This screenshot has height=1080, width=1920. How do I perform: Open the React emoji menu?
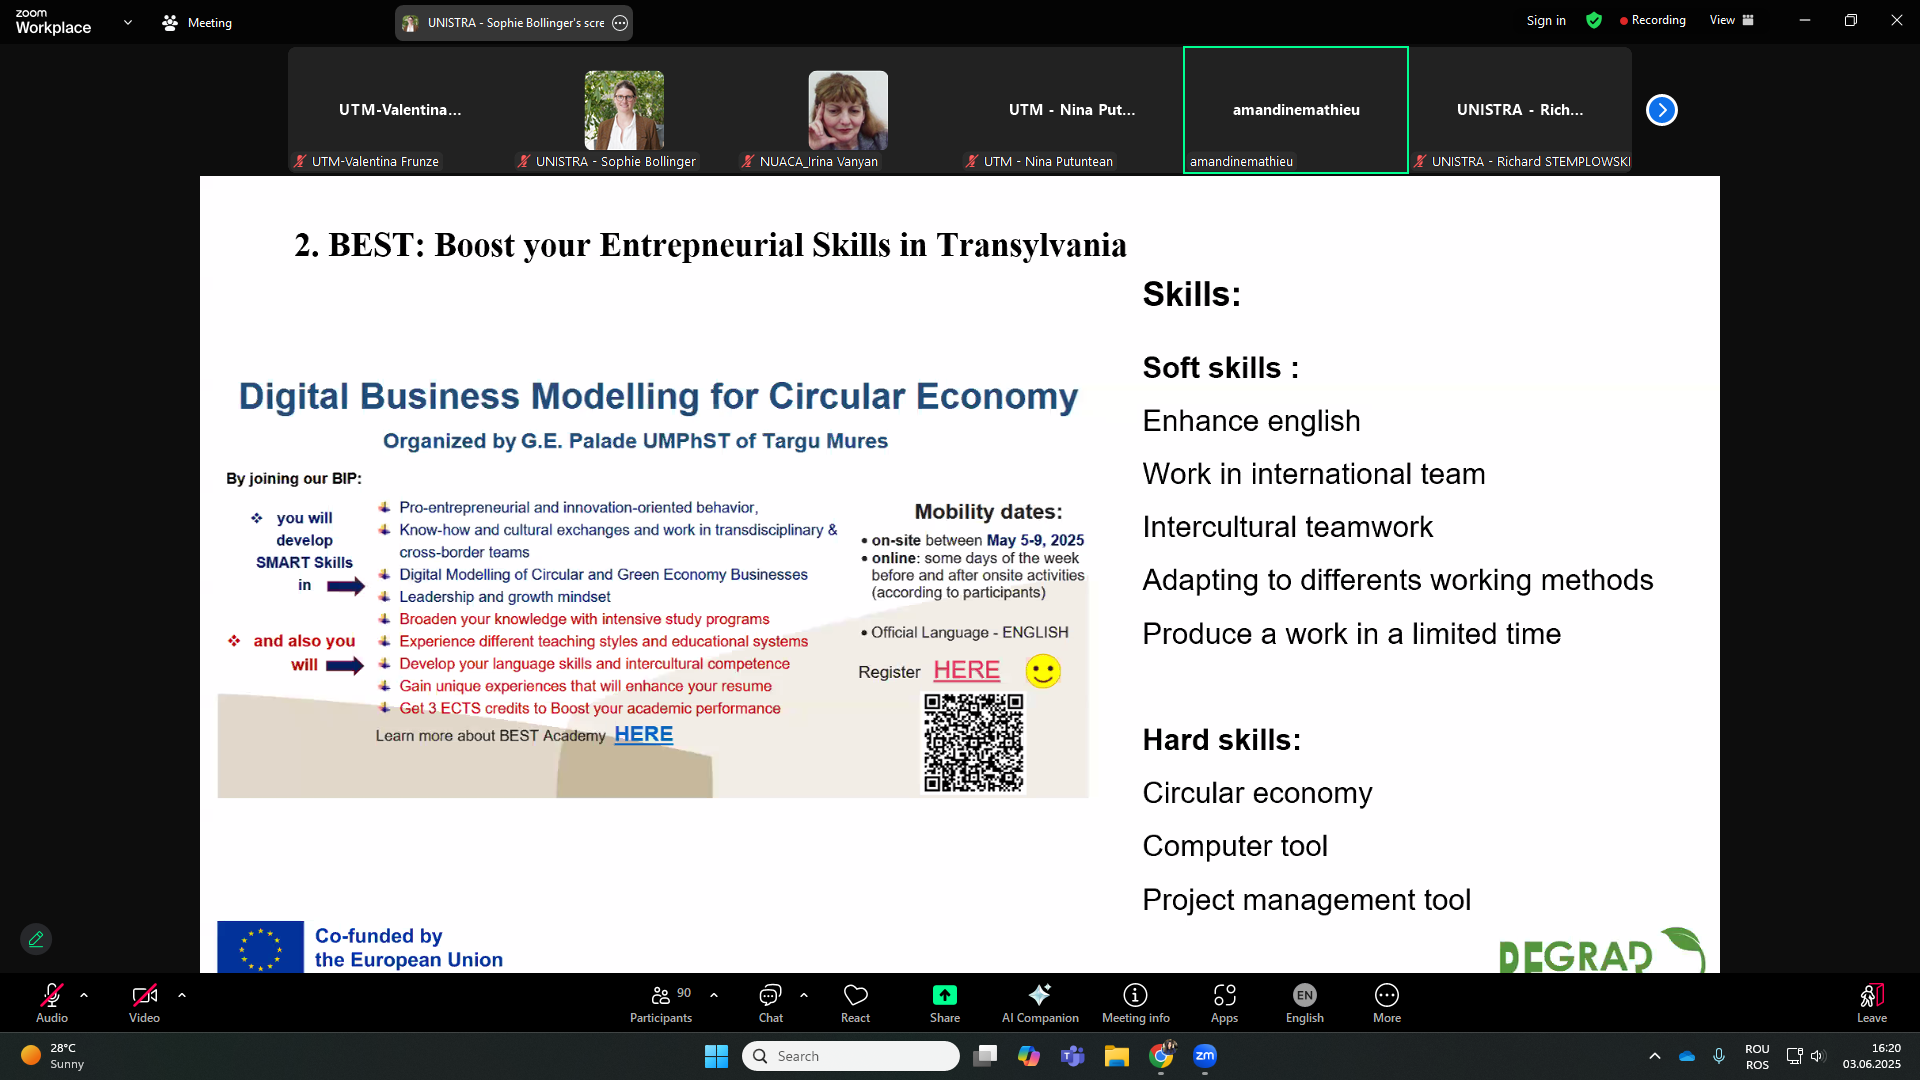855,1003
